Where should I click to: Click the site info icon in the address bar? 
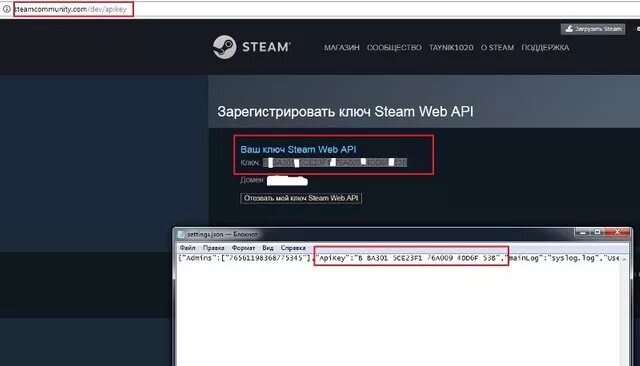[7, 9]
